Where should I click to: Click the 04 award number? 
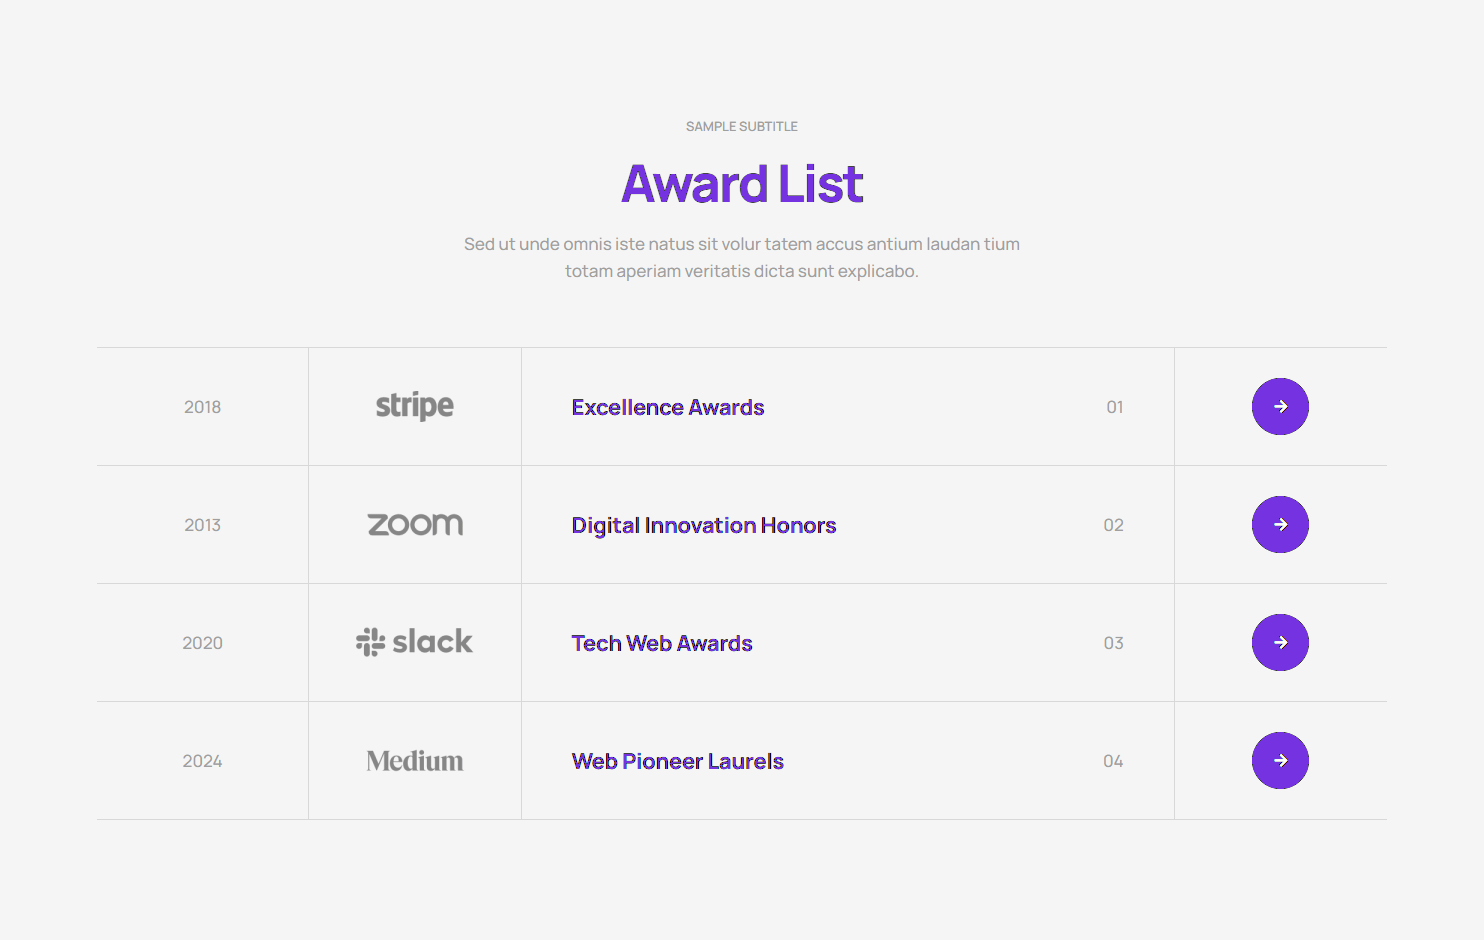click(1113, 761)
